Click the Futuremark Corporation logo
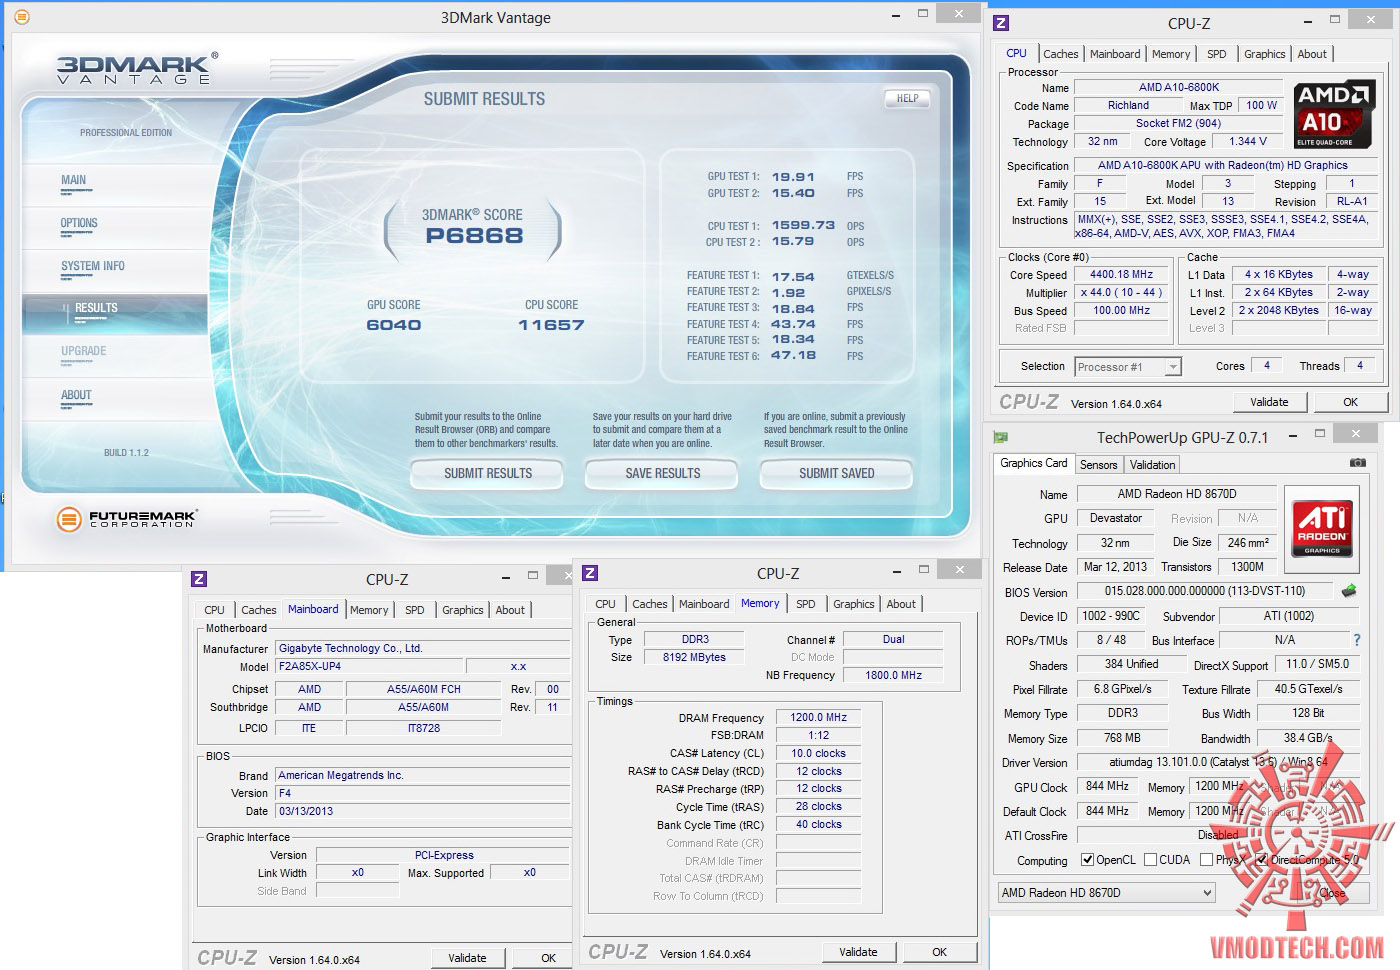 coord(127,519)
